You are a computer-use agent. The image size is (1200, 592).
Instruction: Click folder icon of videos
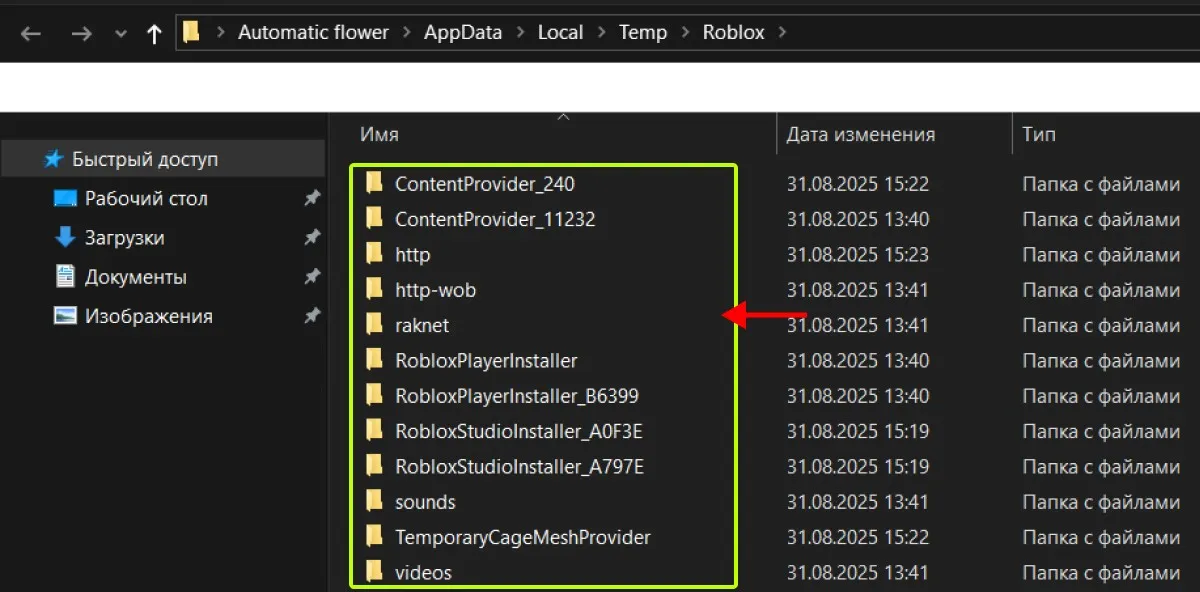coord(374,572)
